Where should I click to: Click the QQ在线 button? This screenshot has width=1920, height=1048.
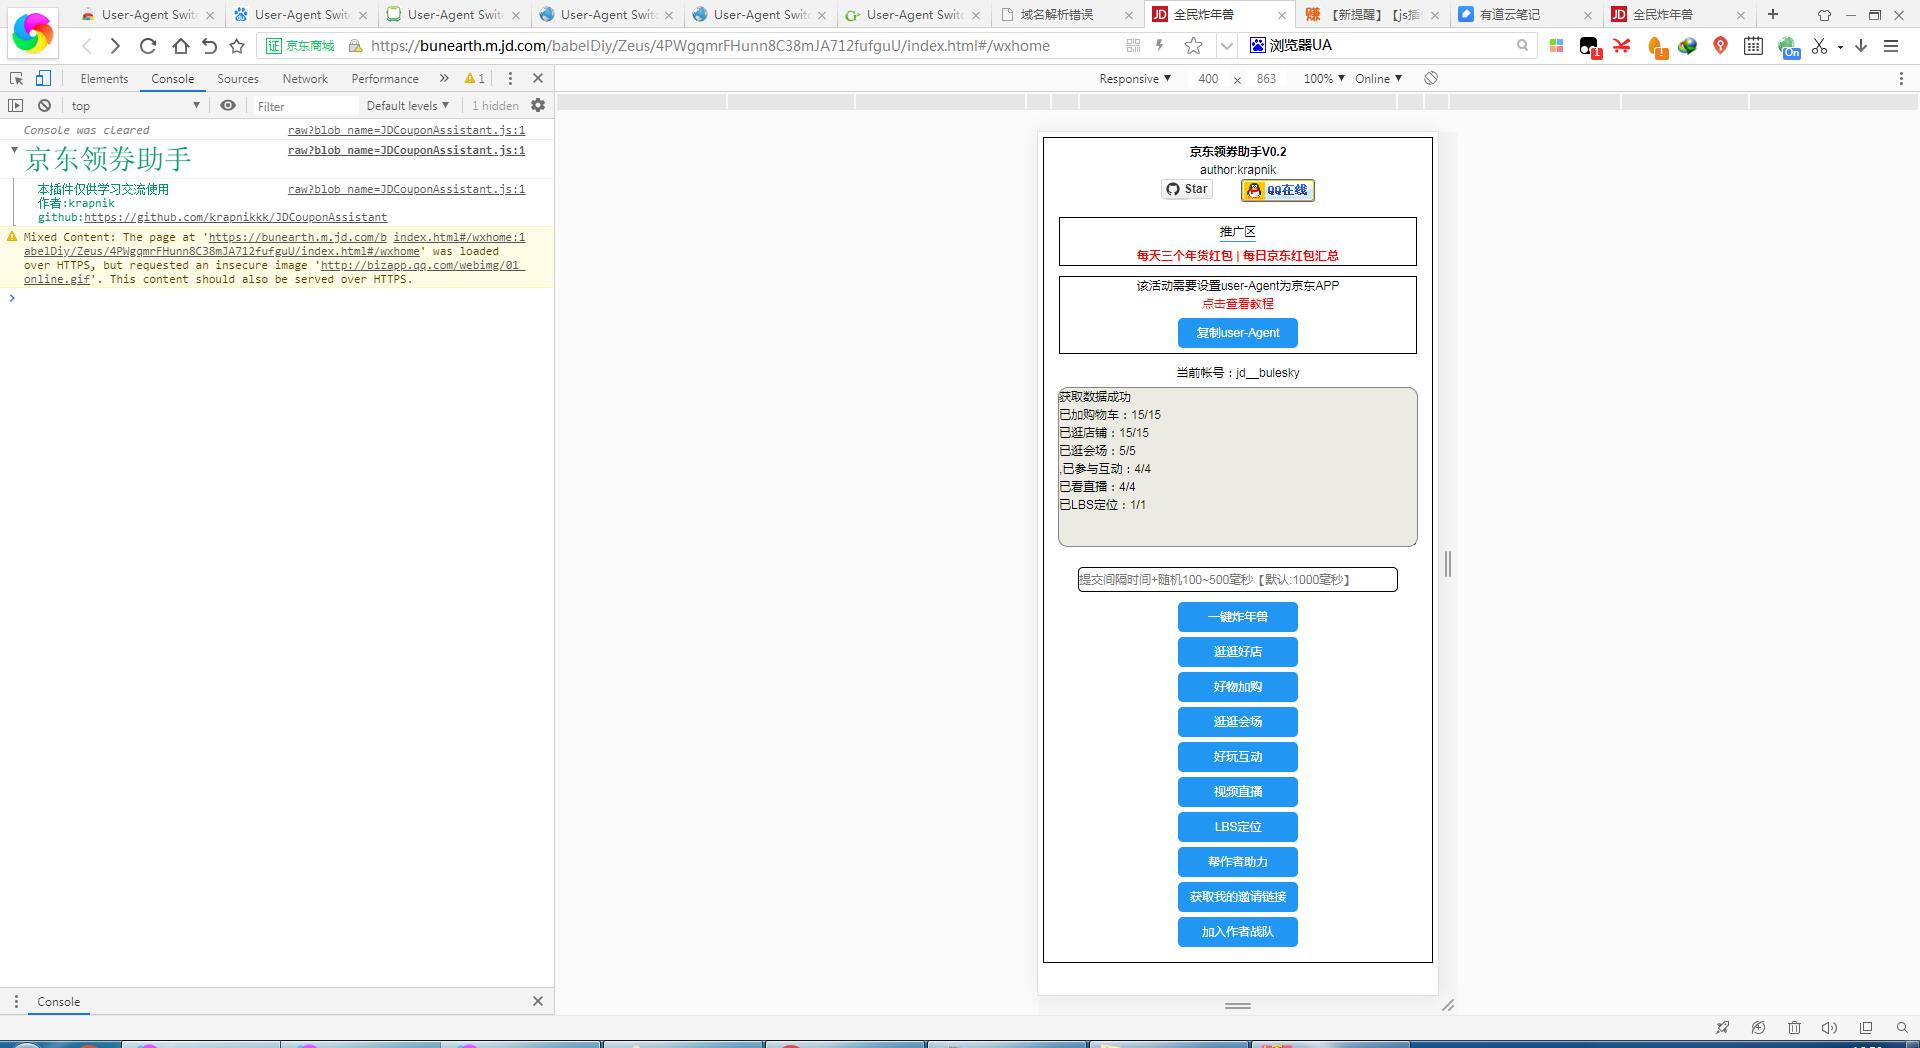click(x=1278, y=190)
